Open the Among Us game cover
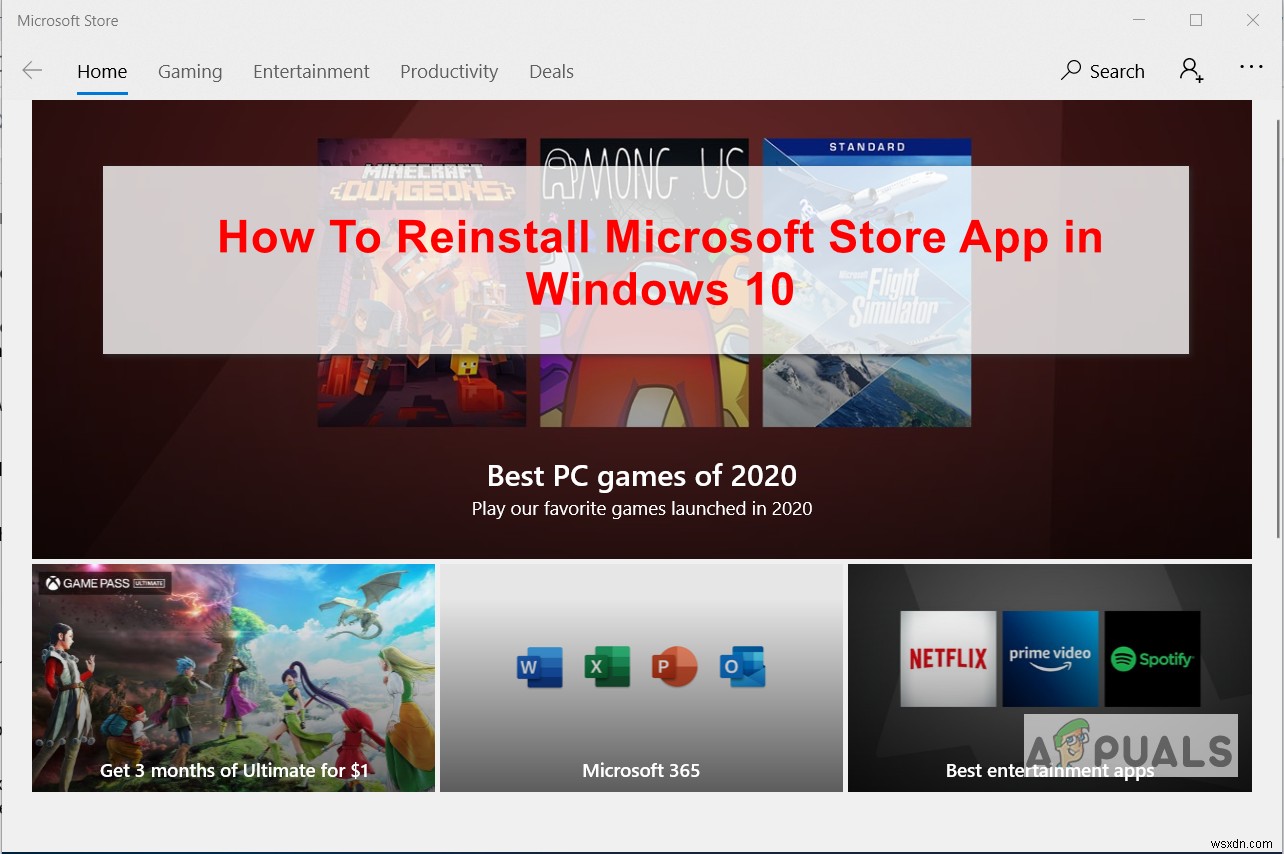 point(644,283)
